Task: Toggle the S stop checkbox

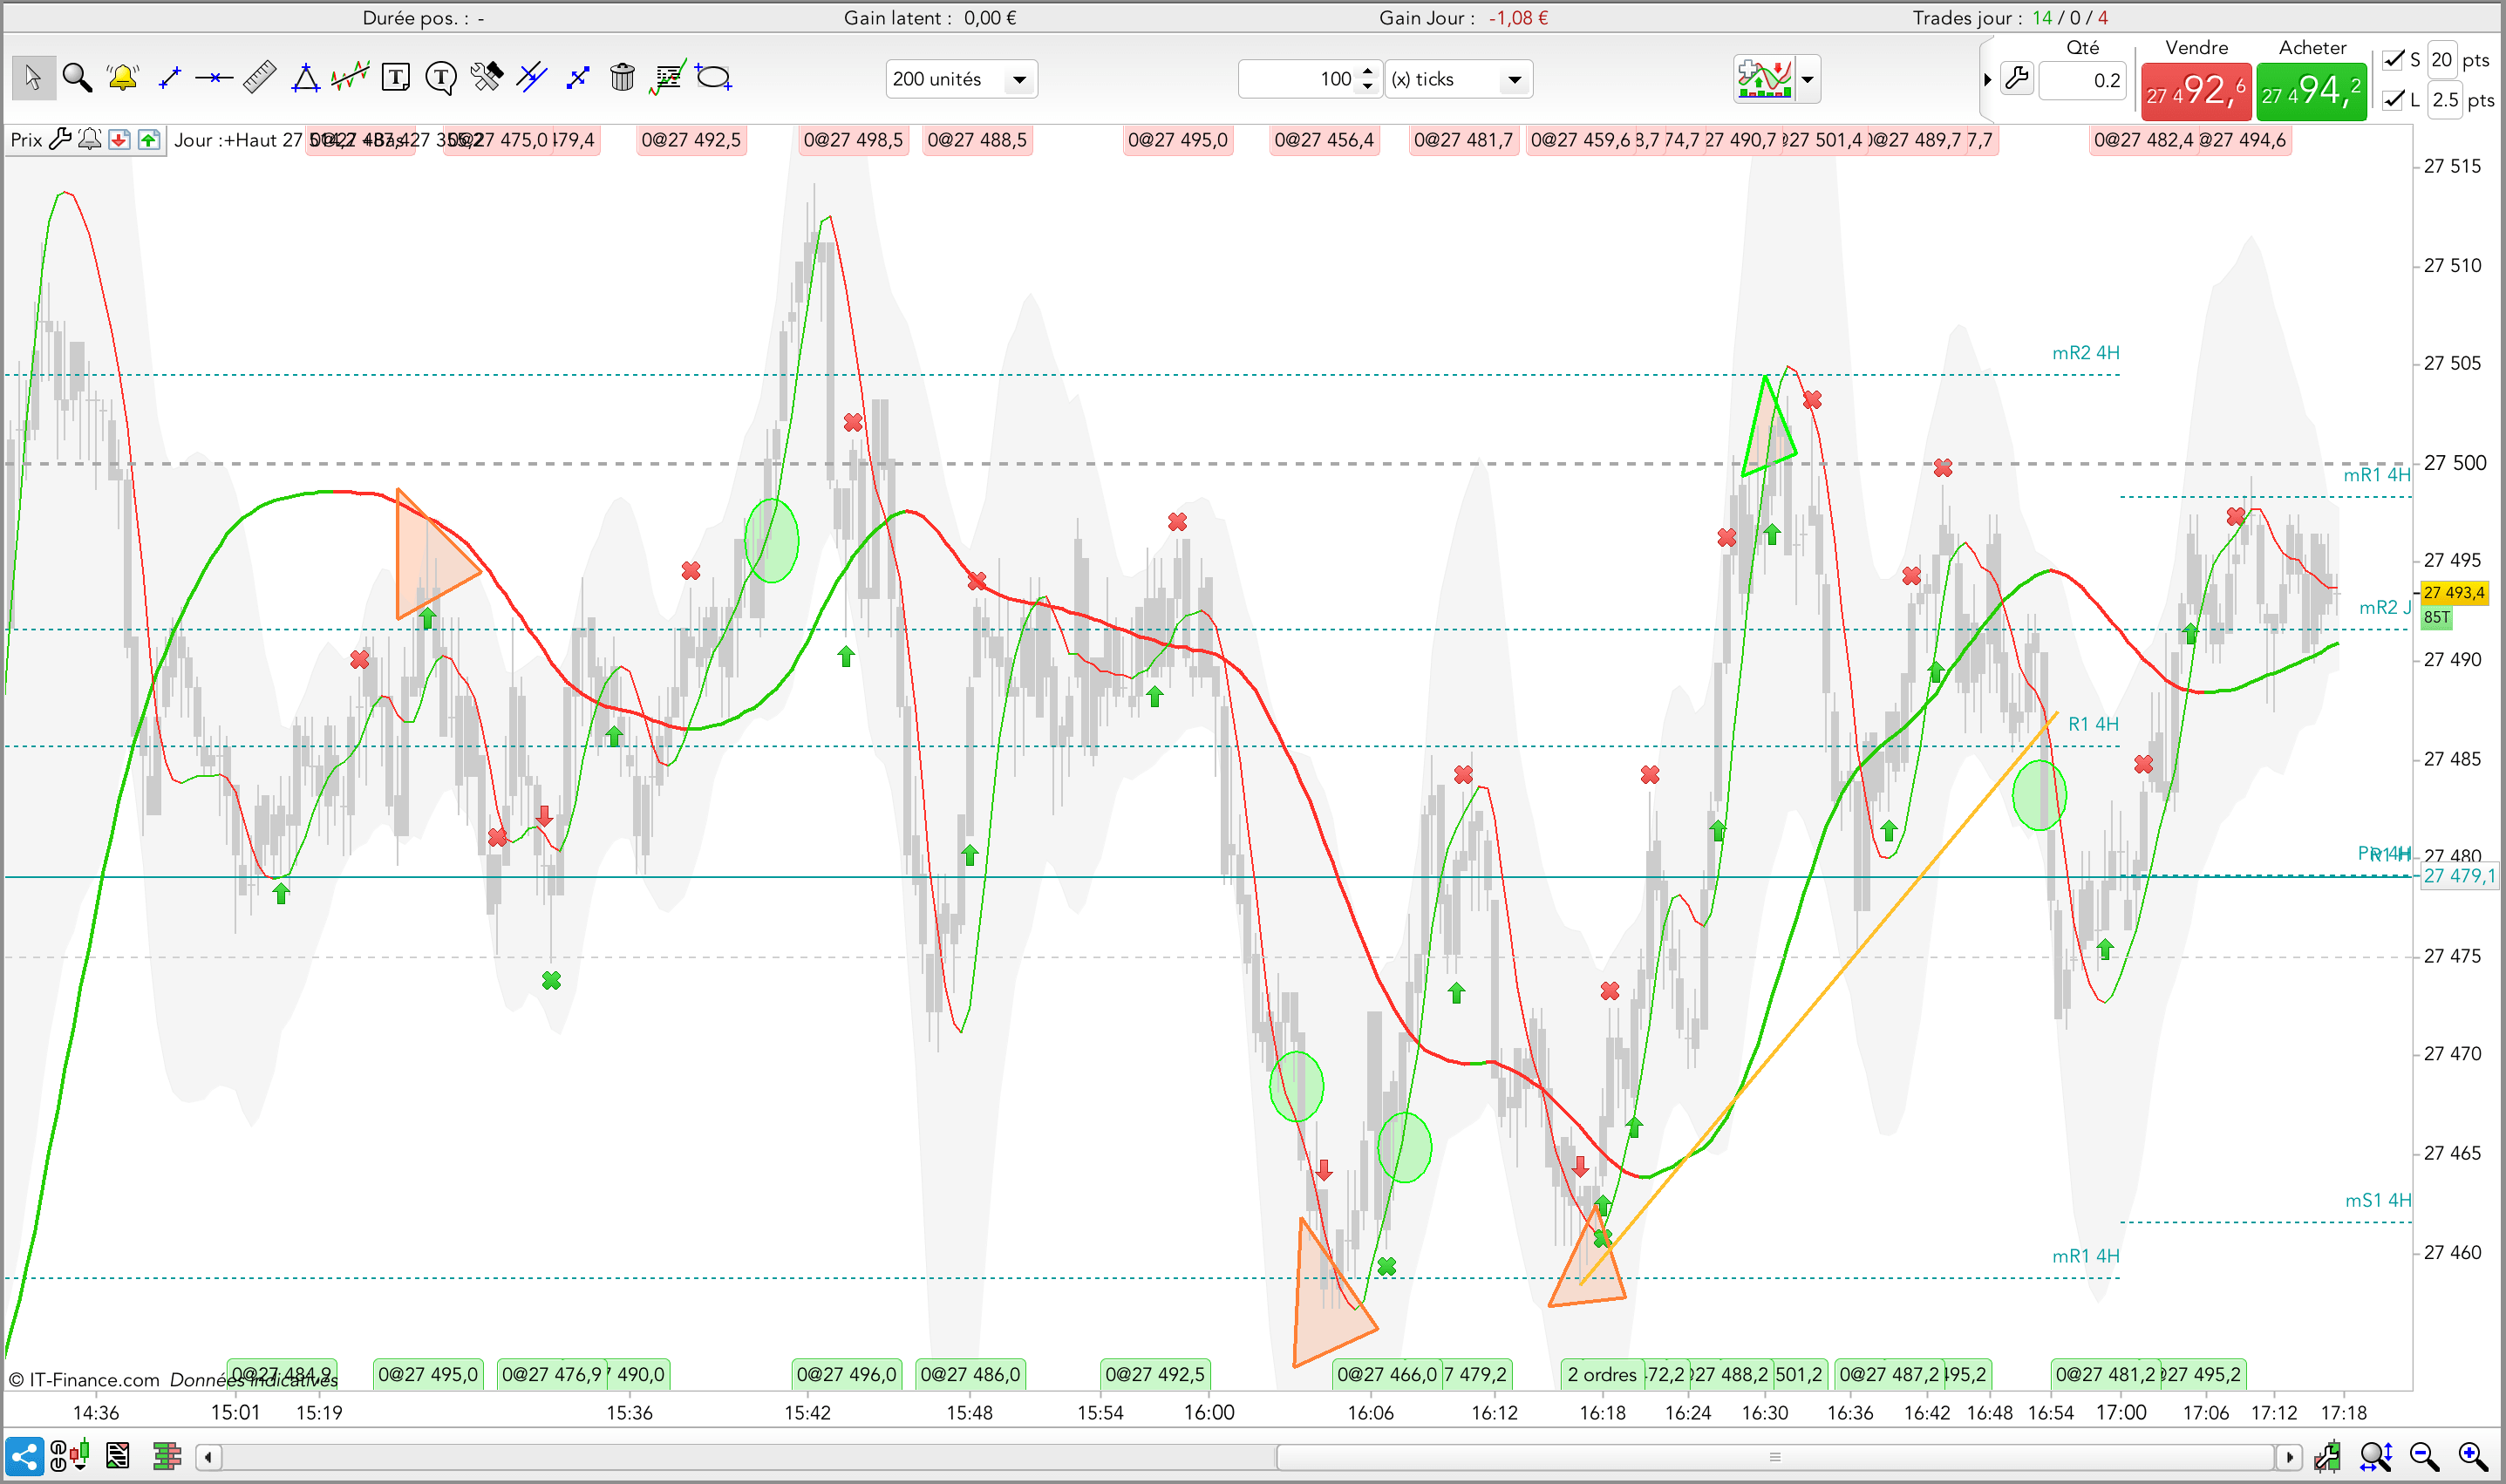Action: 2393,60
